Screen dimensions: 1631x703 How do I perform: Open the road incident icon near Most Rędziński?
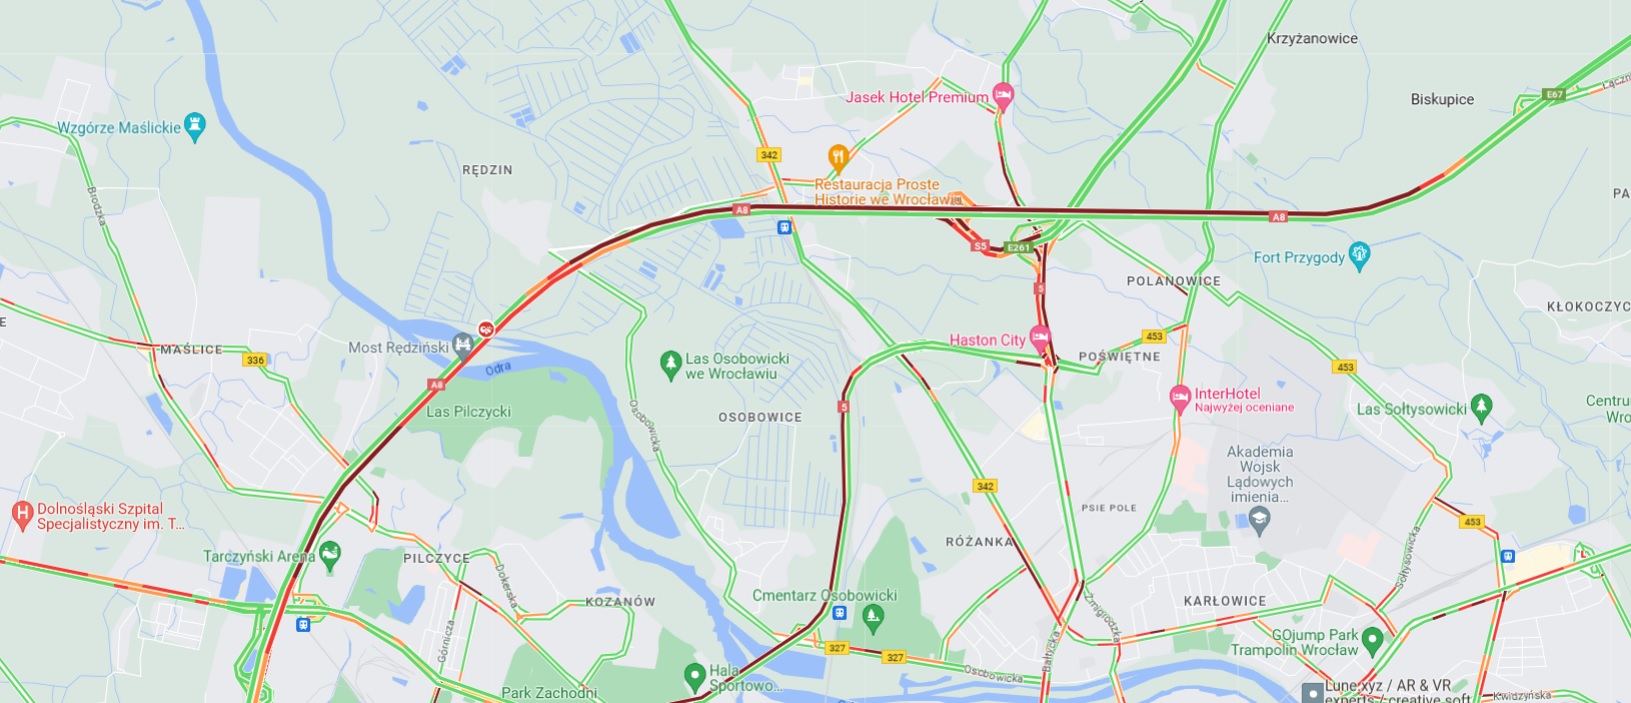click(486, 328)
